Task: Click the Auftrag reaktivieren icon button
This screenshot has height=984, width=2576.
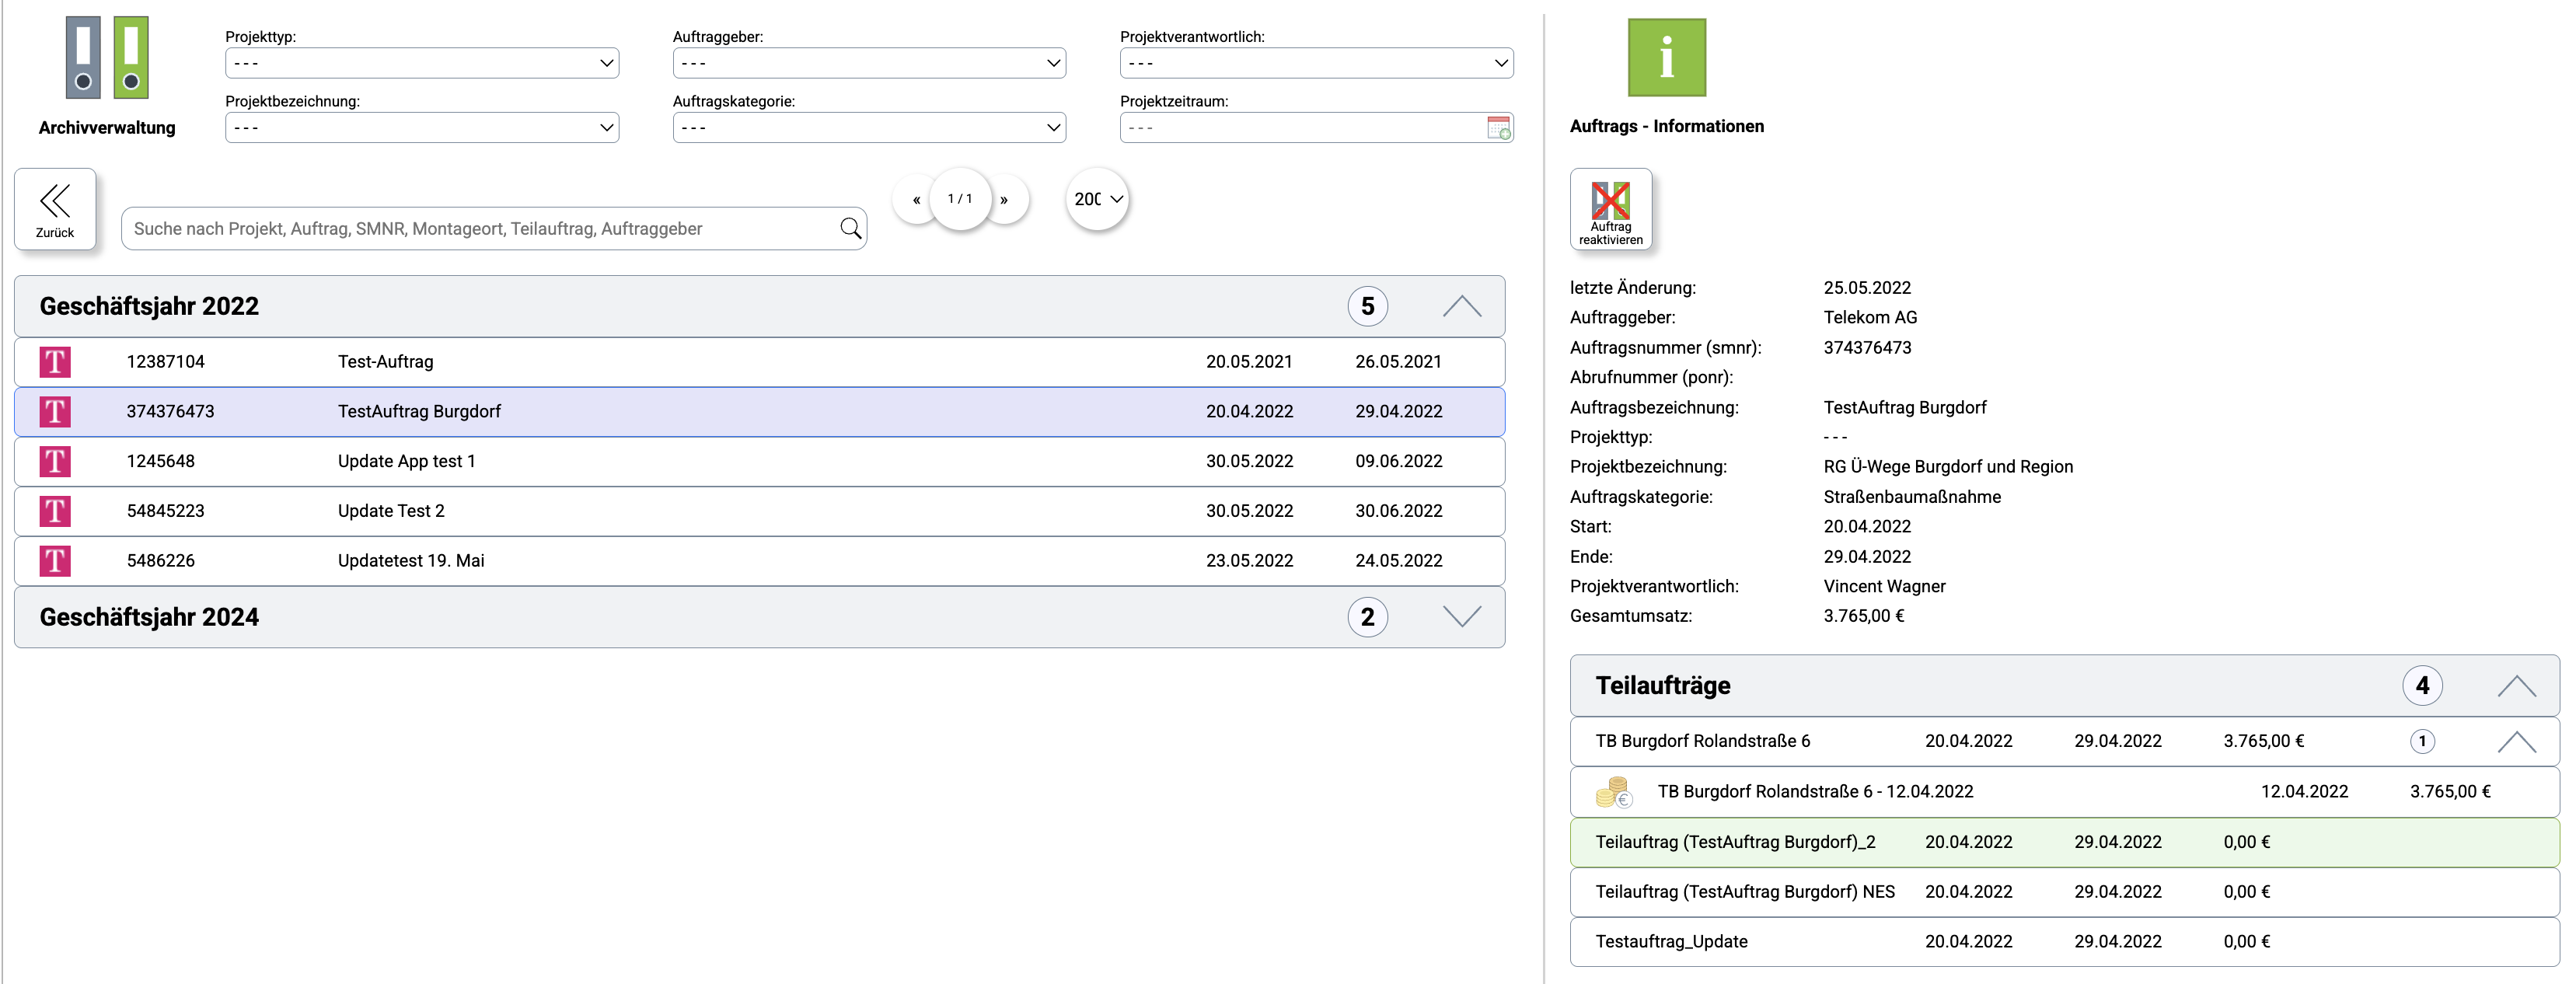Action: point(1610,208)
